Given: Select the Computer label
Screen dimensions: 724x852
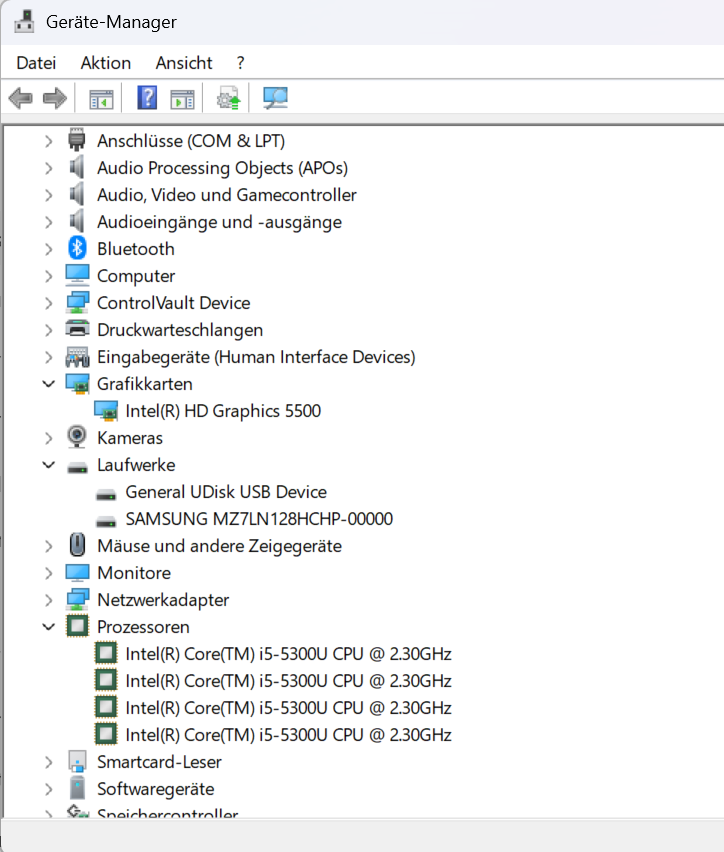Looking at the screenshot, I should (136, 276).
